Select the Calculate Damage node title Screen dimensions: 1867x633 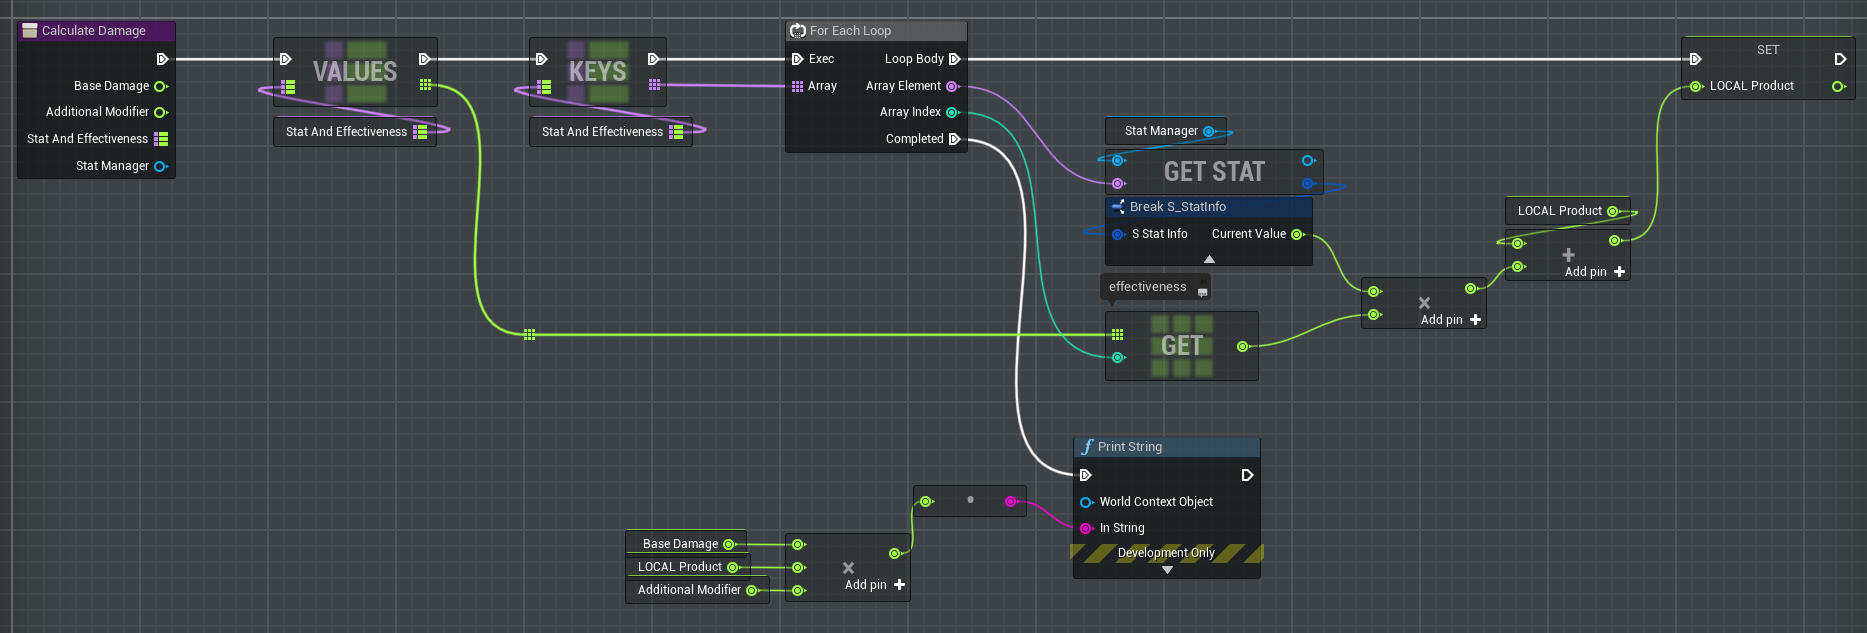point(94,31)
